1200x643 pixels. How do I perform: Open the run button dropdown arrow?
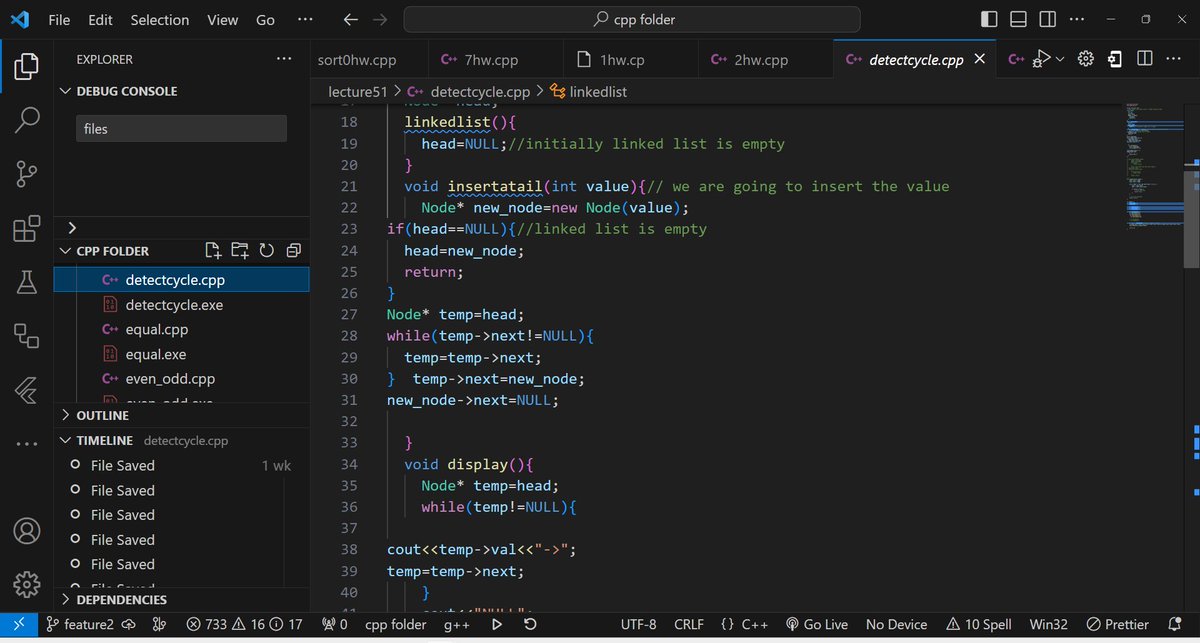1060,59
